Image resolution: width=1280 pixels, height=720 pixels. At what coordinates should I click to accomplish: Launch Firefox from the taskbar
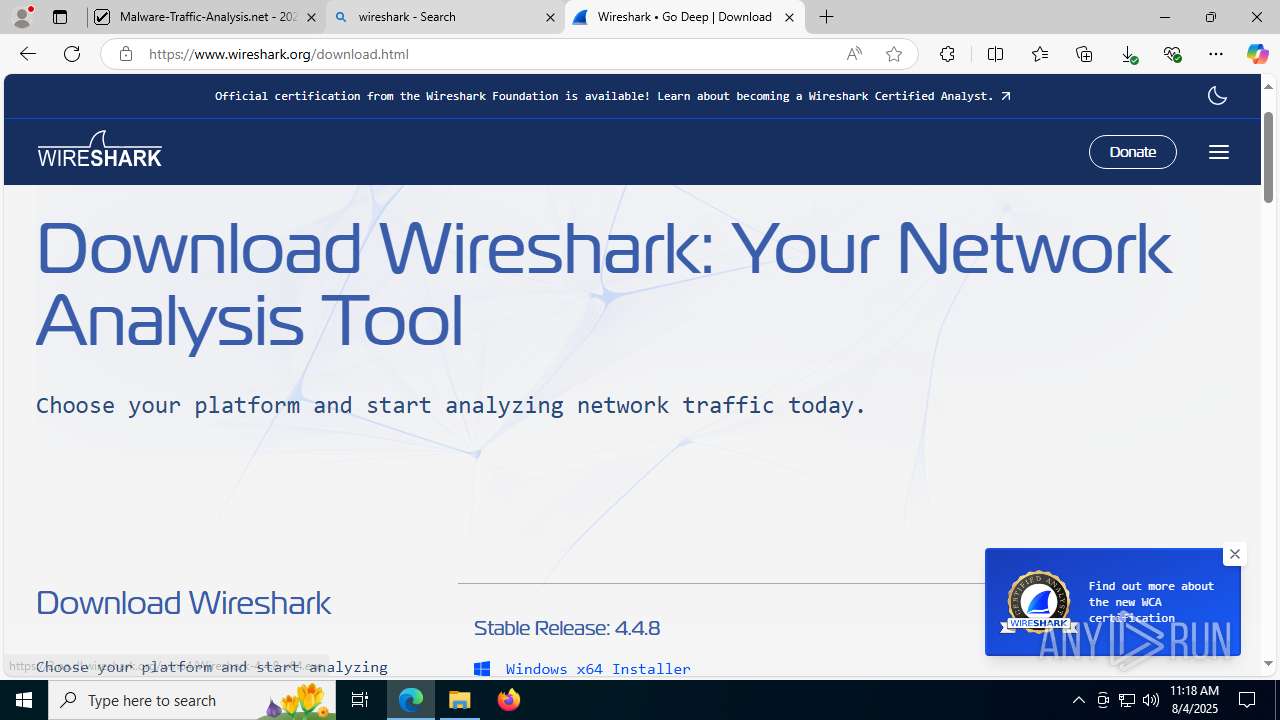pyautogui.click(x=509, y=700)
